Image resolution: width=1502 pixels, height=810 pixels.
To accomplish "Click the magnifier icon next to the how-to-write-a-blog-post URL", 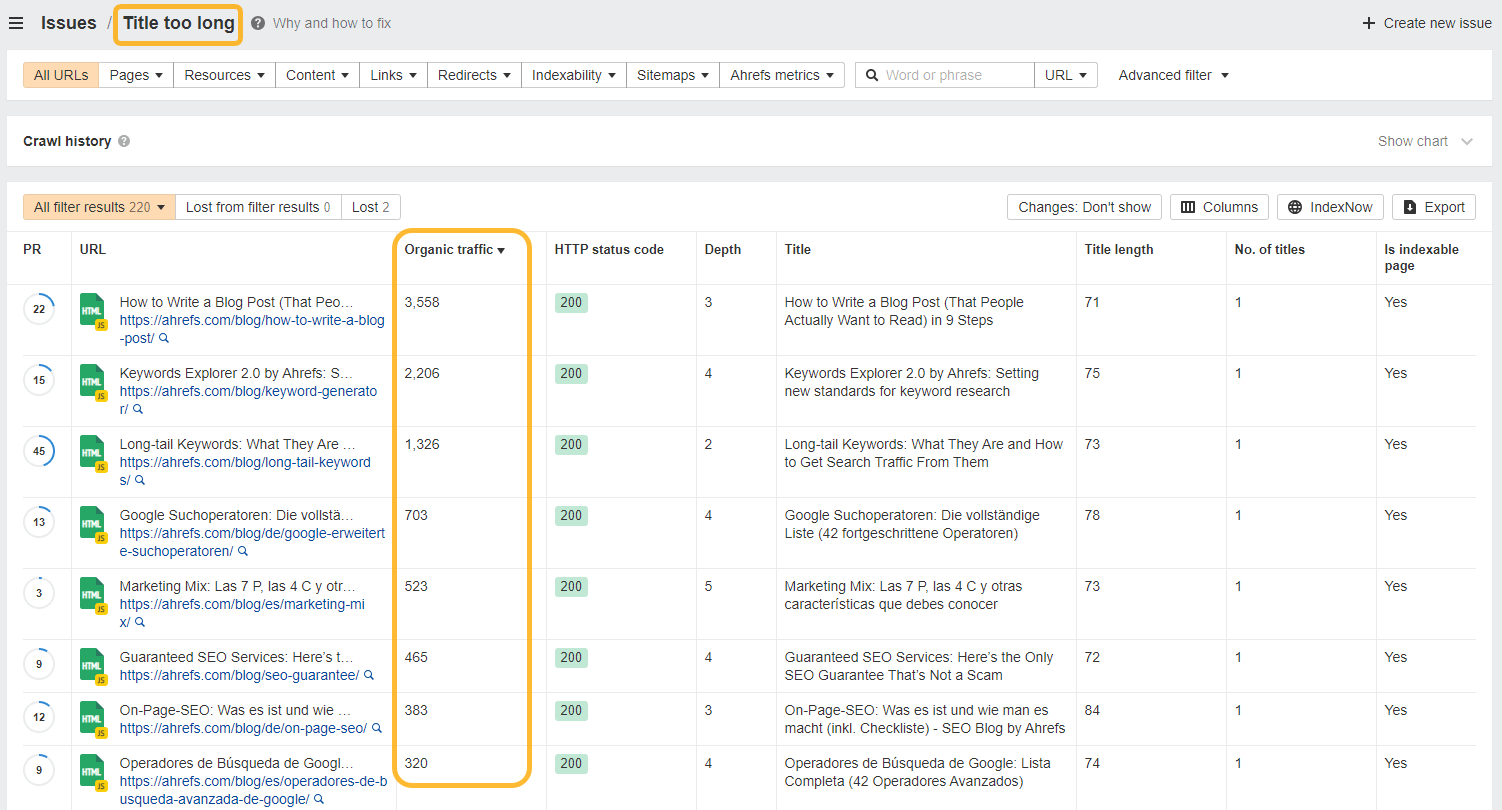I will click(x=163, y=339).
